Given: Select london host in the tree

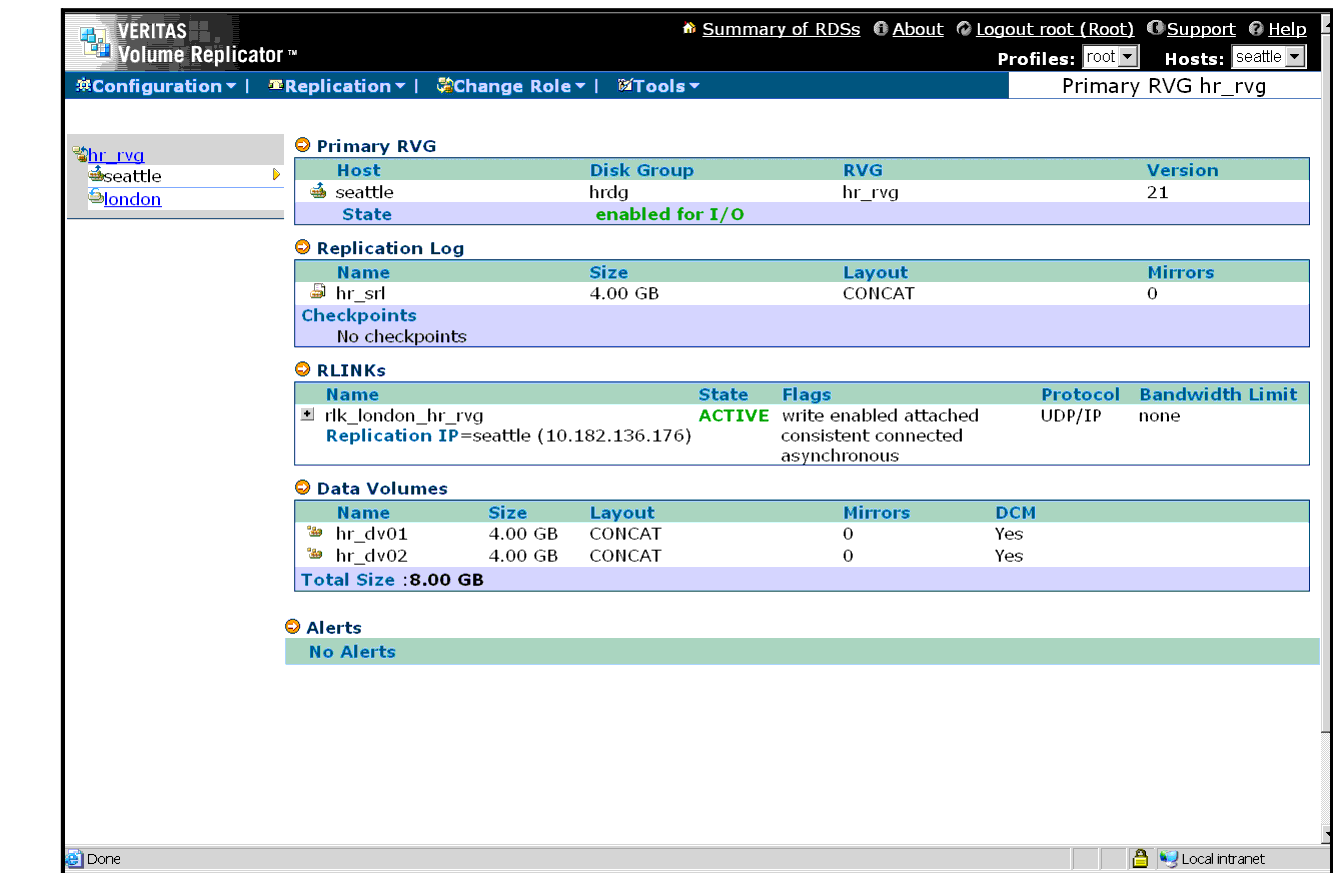Looking at the screenshot, I should pos(133,199).
